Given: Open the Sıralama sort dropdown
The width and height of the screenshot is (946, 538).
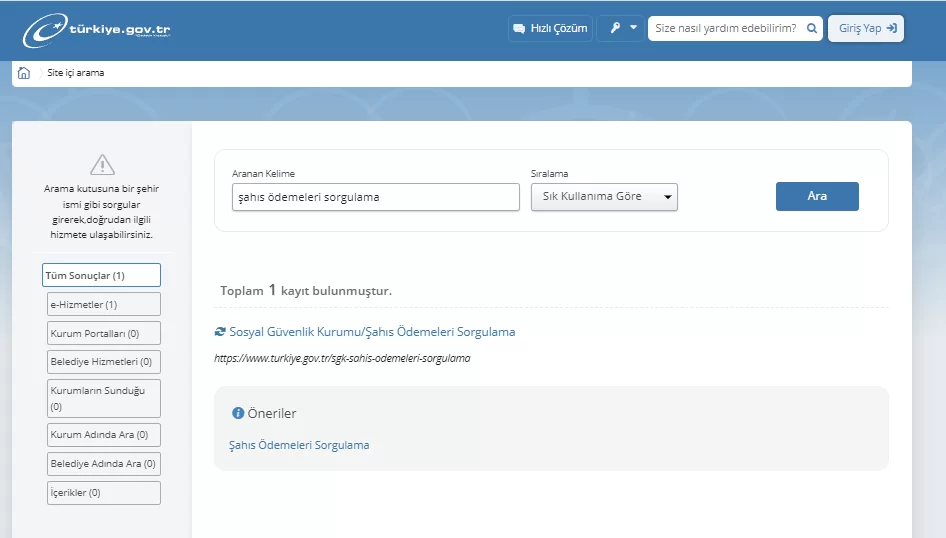Looking at the screenshot, I should coord(604,197).
